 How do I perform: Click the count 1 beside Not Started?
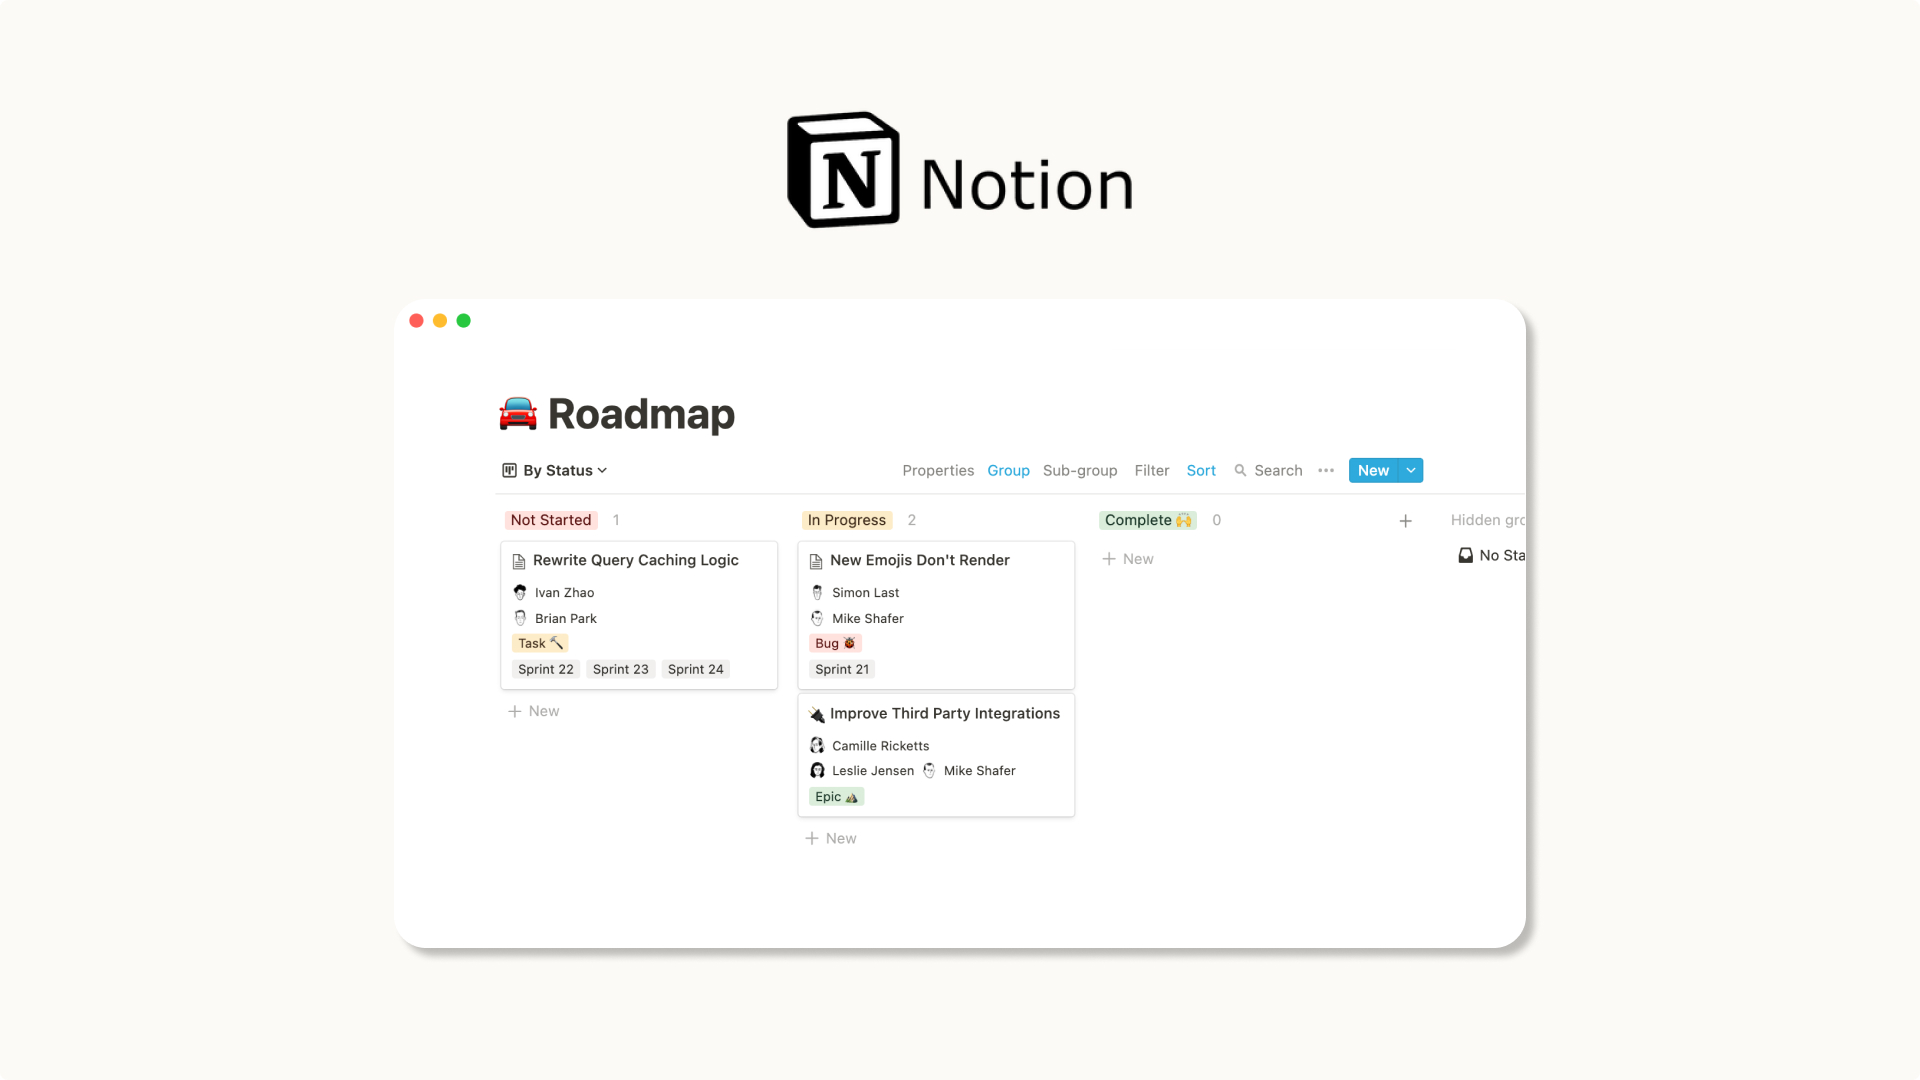(x=616, y=520)
